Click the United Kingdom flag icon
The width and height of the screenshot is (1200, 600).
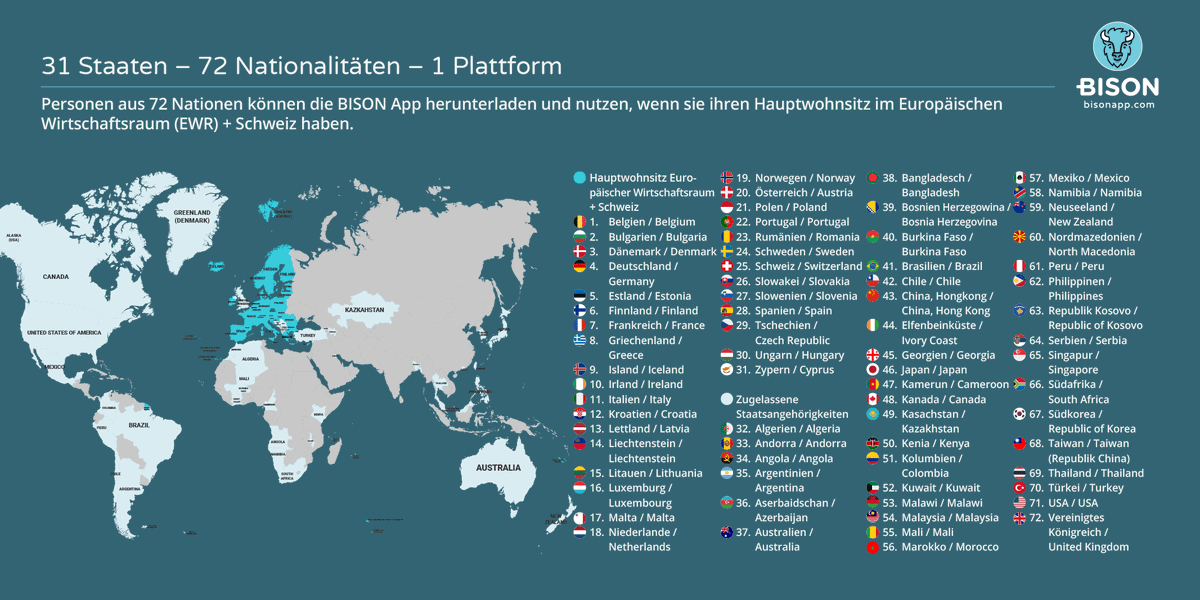click(1020, 518)
